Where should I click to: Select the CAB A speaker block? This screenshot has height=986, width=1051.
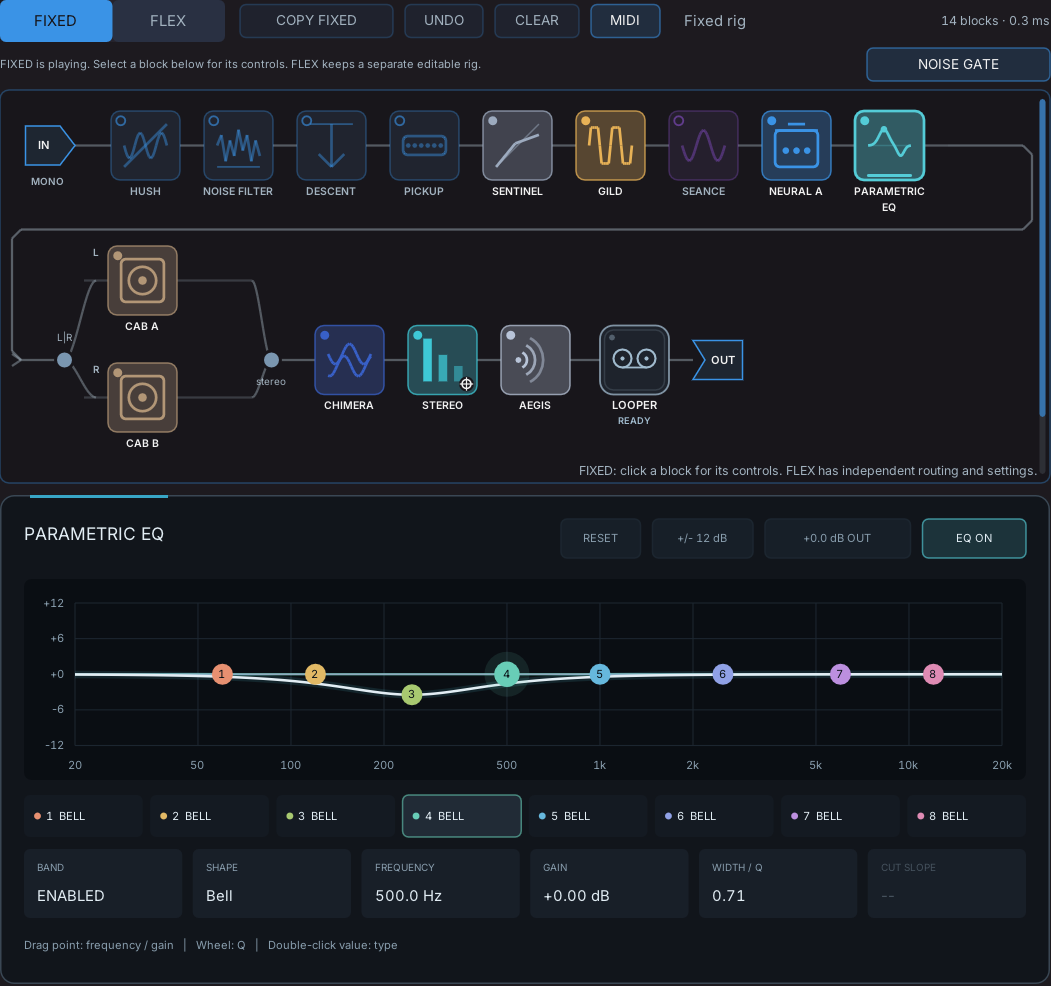pos(142,280)
